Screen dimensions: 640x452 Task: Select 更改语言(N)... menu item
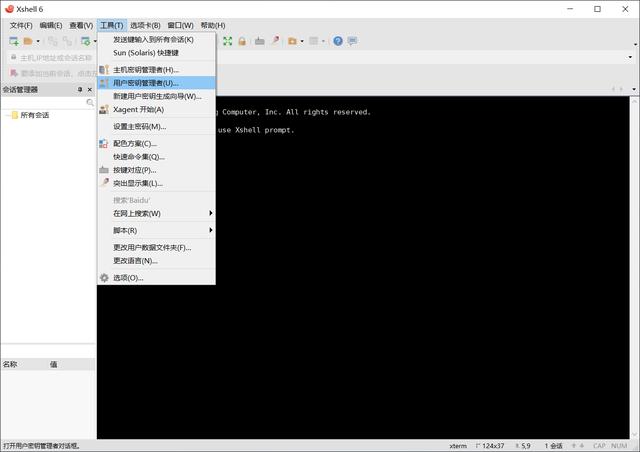coord(156,261)
